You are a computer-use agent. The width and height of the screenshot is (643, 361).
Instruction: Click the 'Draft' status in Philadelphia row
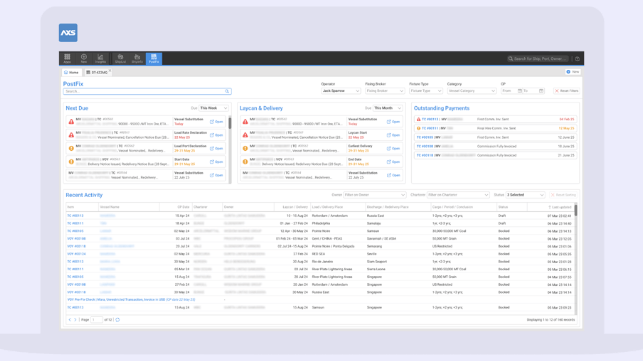(x=502, y=224)
